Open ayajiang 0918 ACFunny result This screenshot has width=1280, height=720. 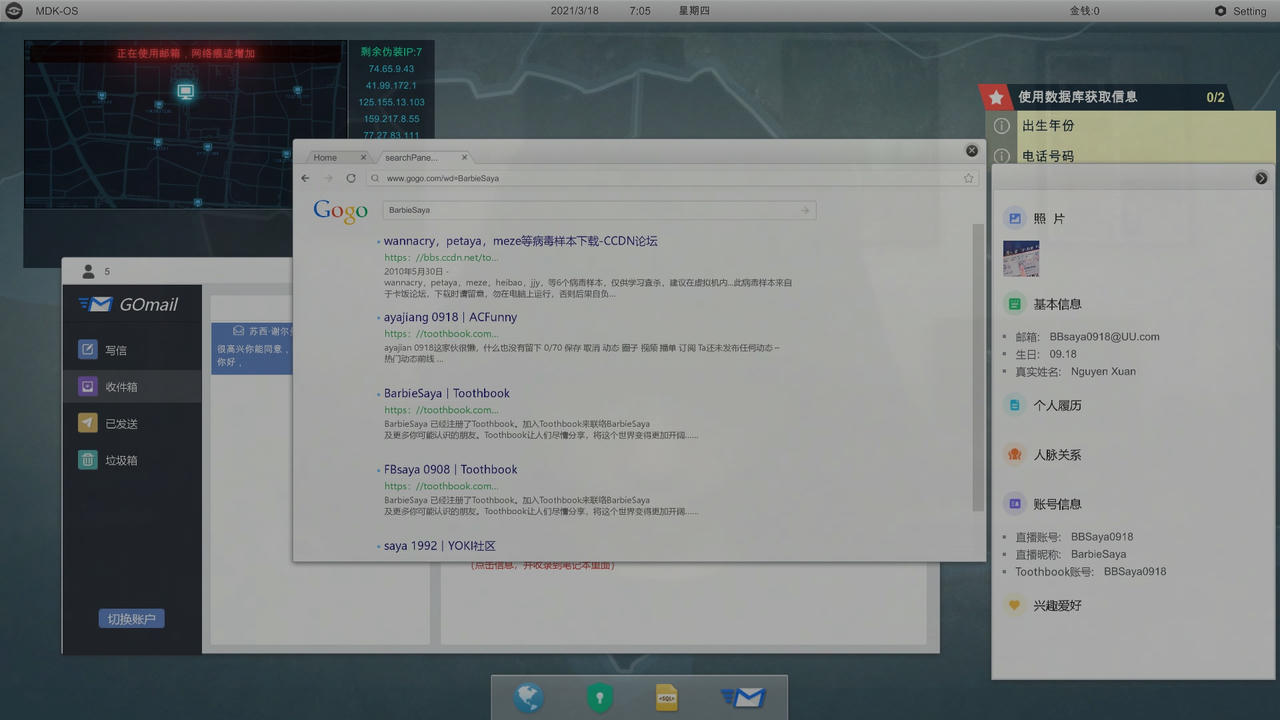click(450, 317)
